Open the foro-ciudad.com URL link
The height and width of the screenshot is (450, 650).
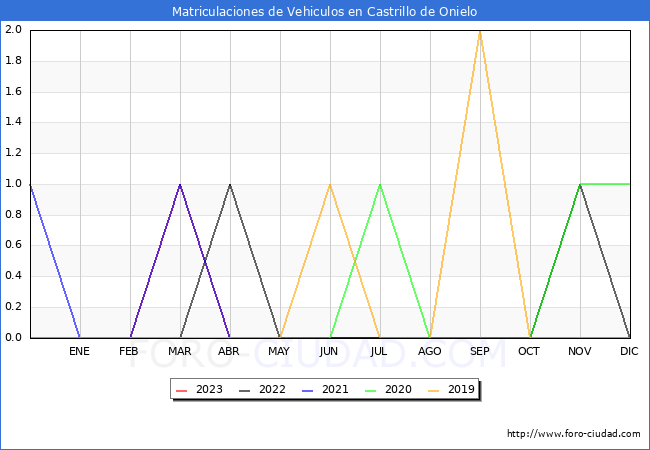pos(574,434)
